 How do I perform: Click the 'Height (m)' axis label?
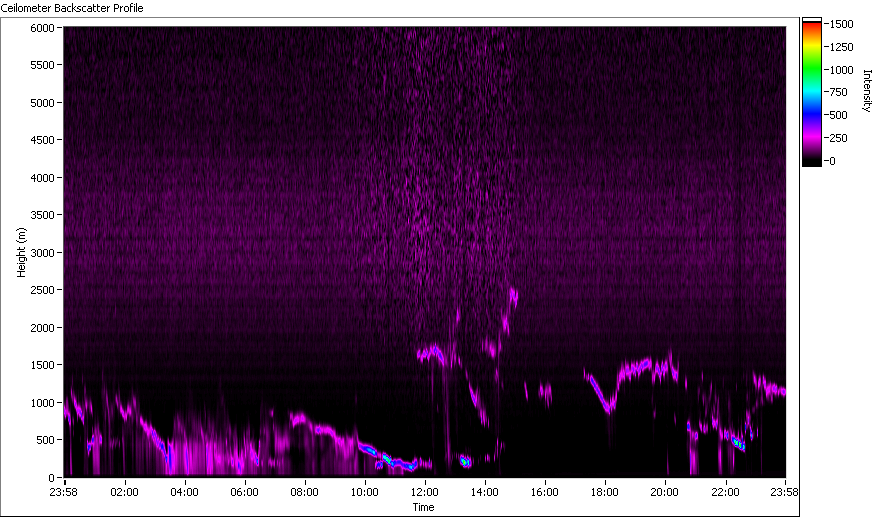(21, 252)
